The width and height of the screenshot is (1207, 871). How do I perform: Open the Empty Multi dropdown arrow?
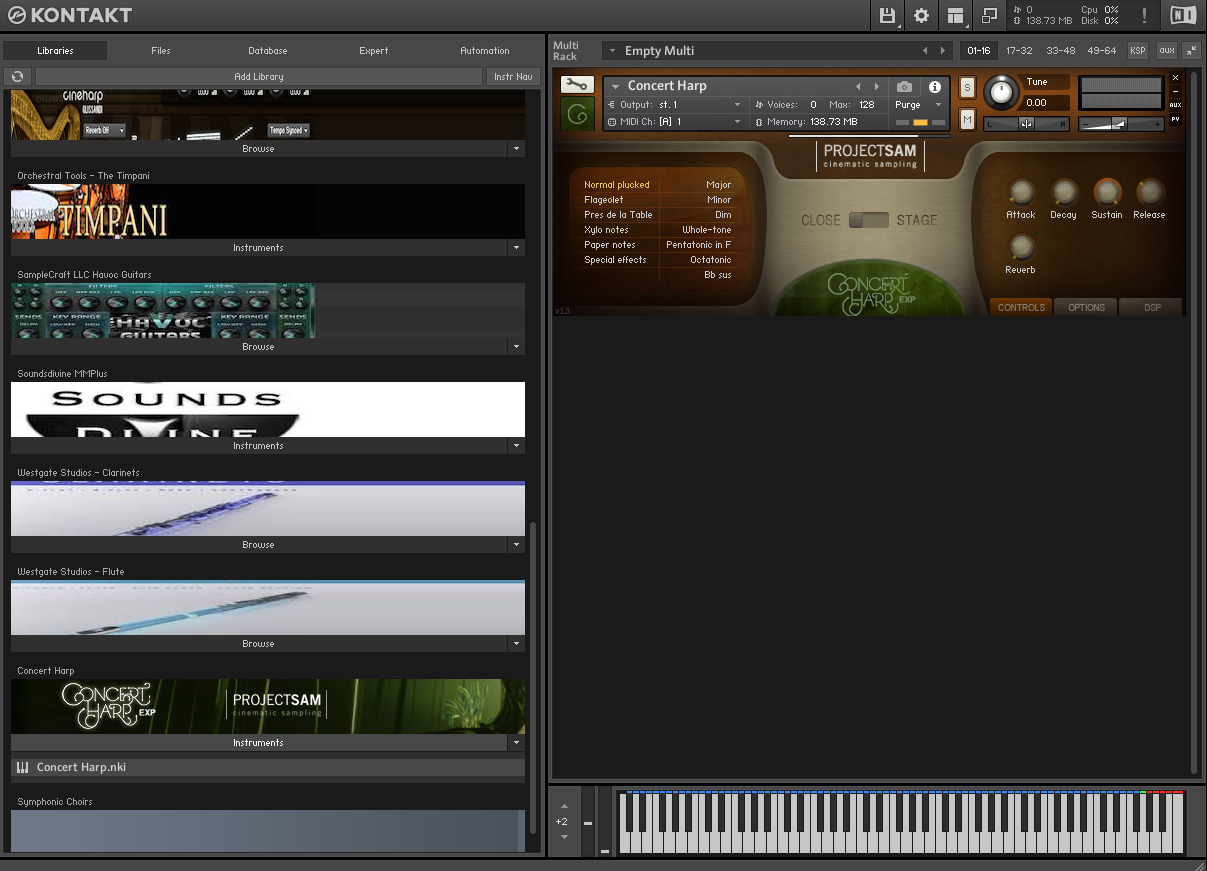click(610, 51)
